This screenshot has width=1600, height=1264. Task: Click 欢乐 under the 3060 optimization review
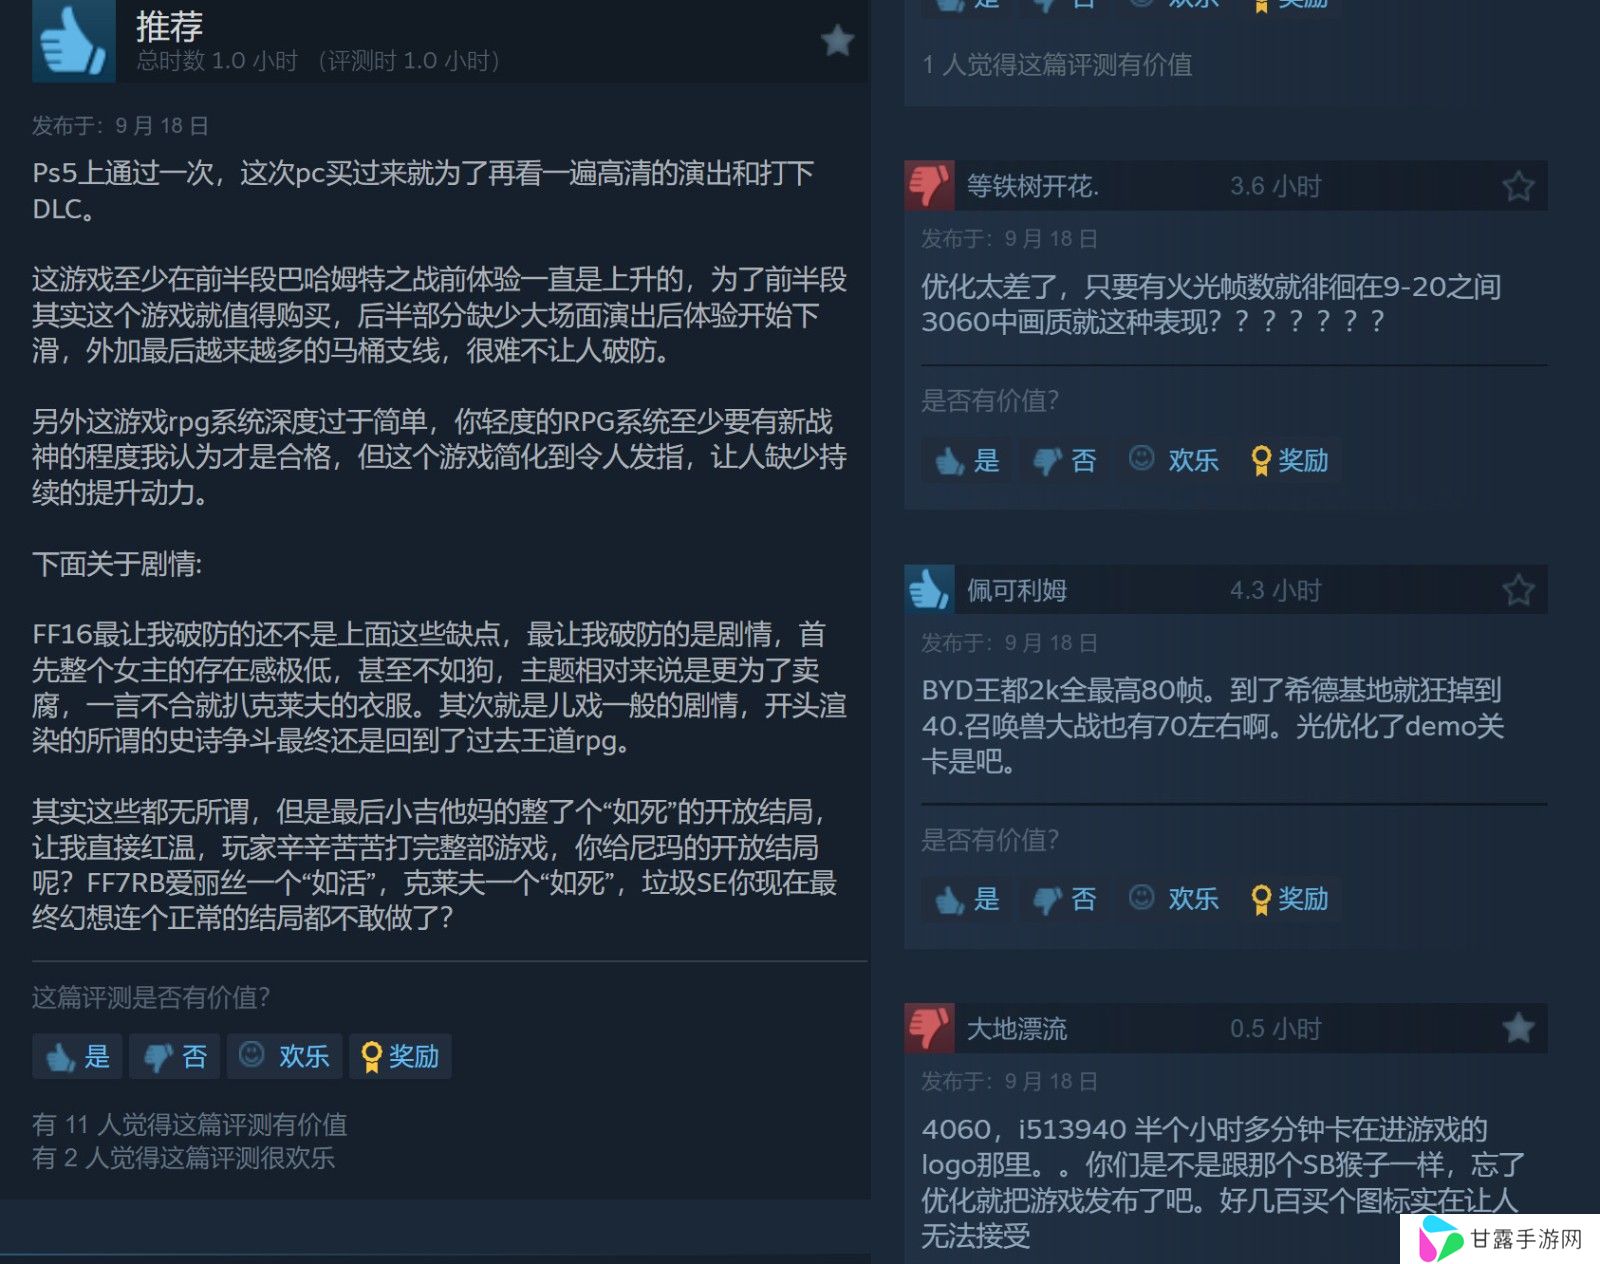1173,460
